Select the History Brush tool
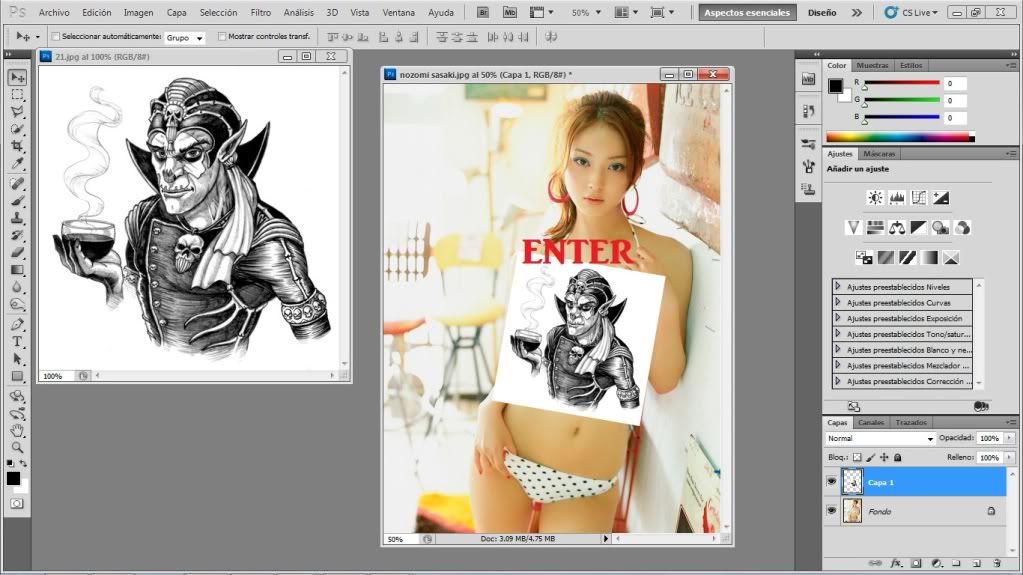Screen dimensions: 1023x575 pyautogui.click(x=17, y=235)
